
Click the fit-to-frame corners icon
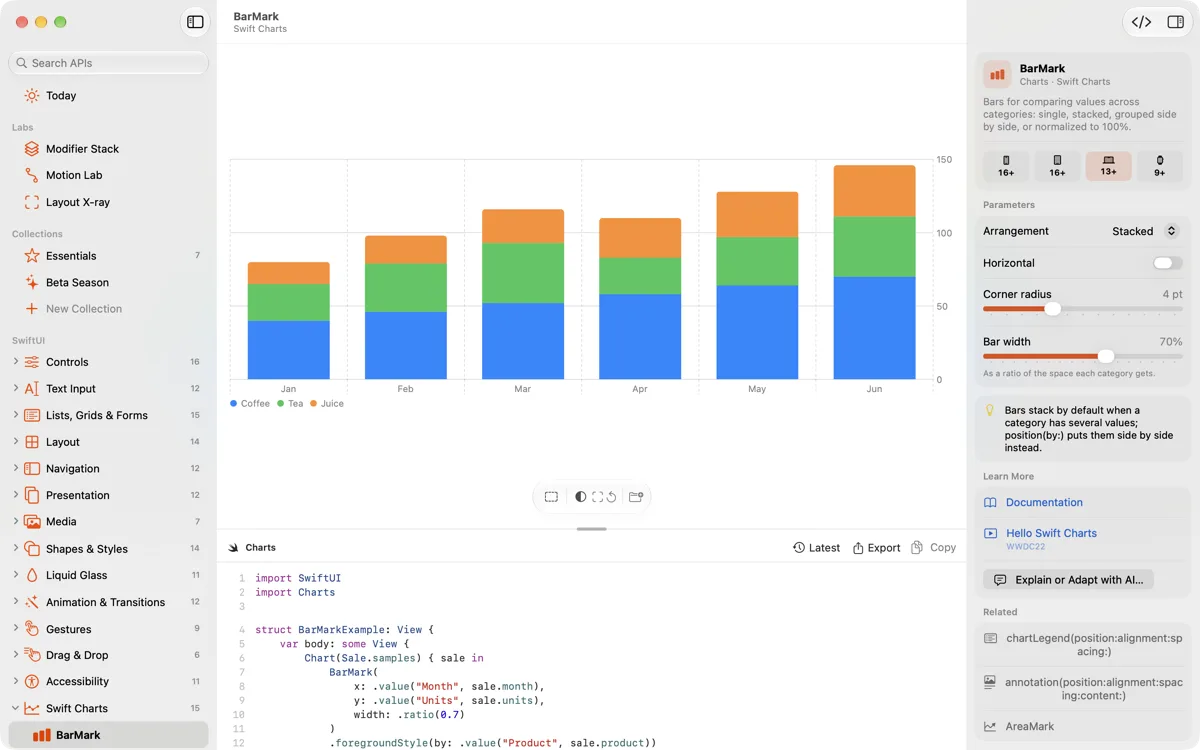tap(597, 497)
